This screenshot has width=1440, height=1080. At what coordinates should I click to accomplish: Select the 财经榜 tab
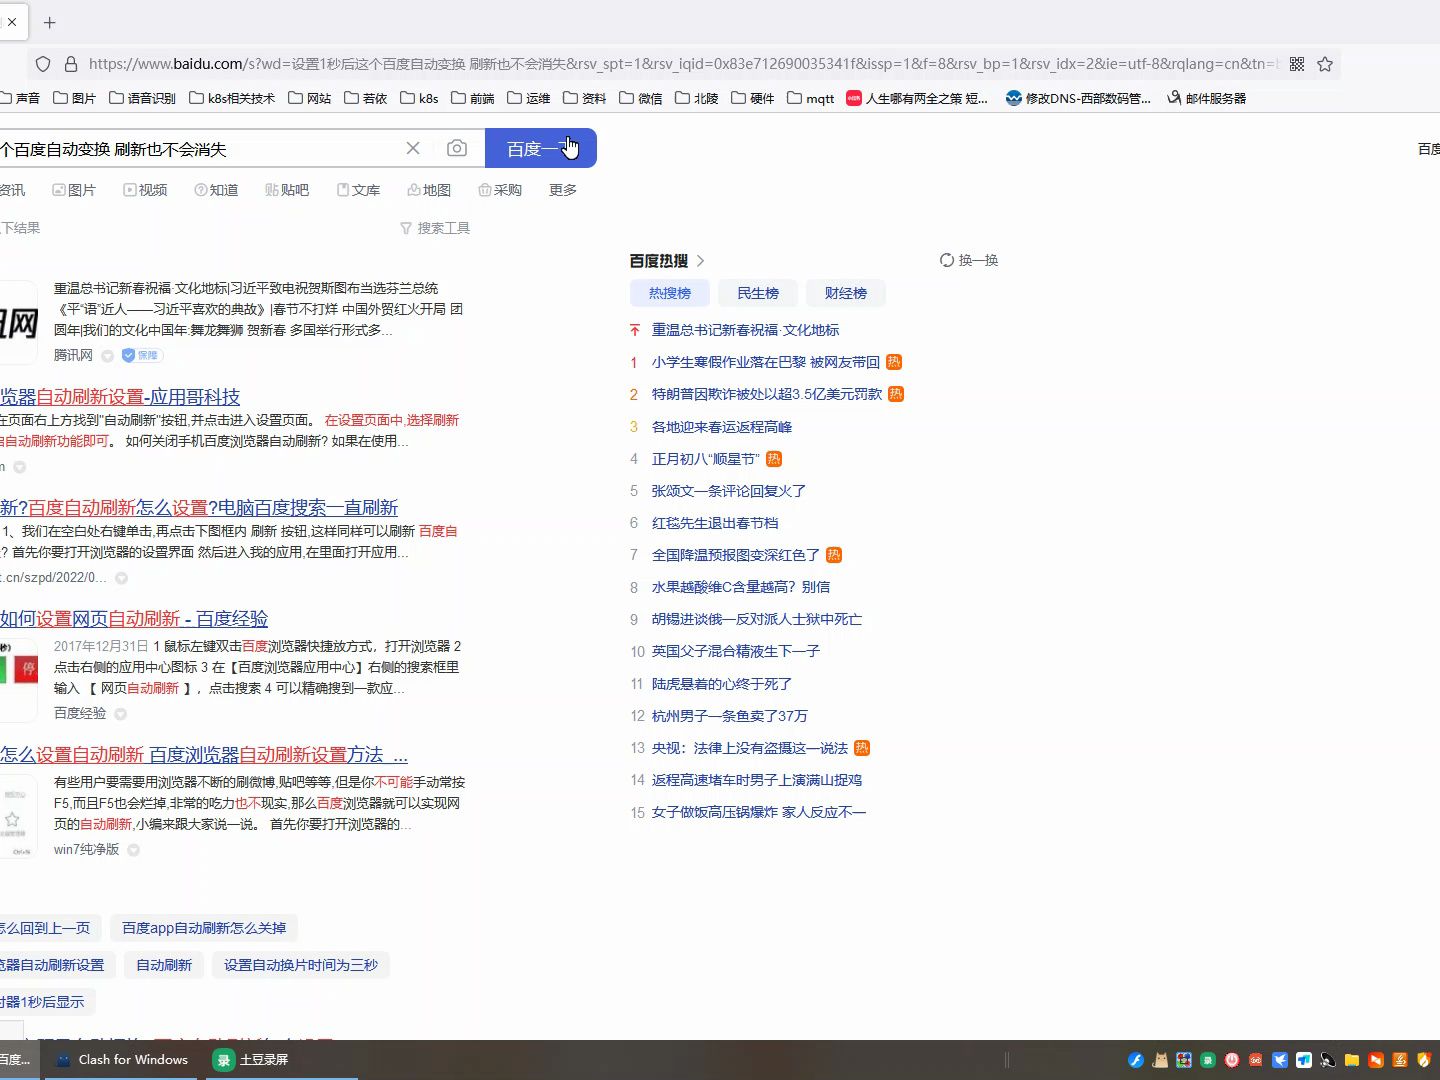[x=846, y=293]
